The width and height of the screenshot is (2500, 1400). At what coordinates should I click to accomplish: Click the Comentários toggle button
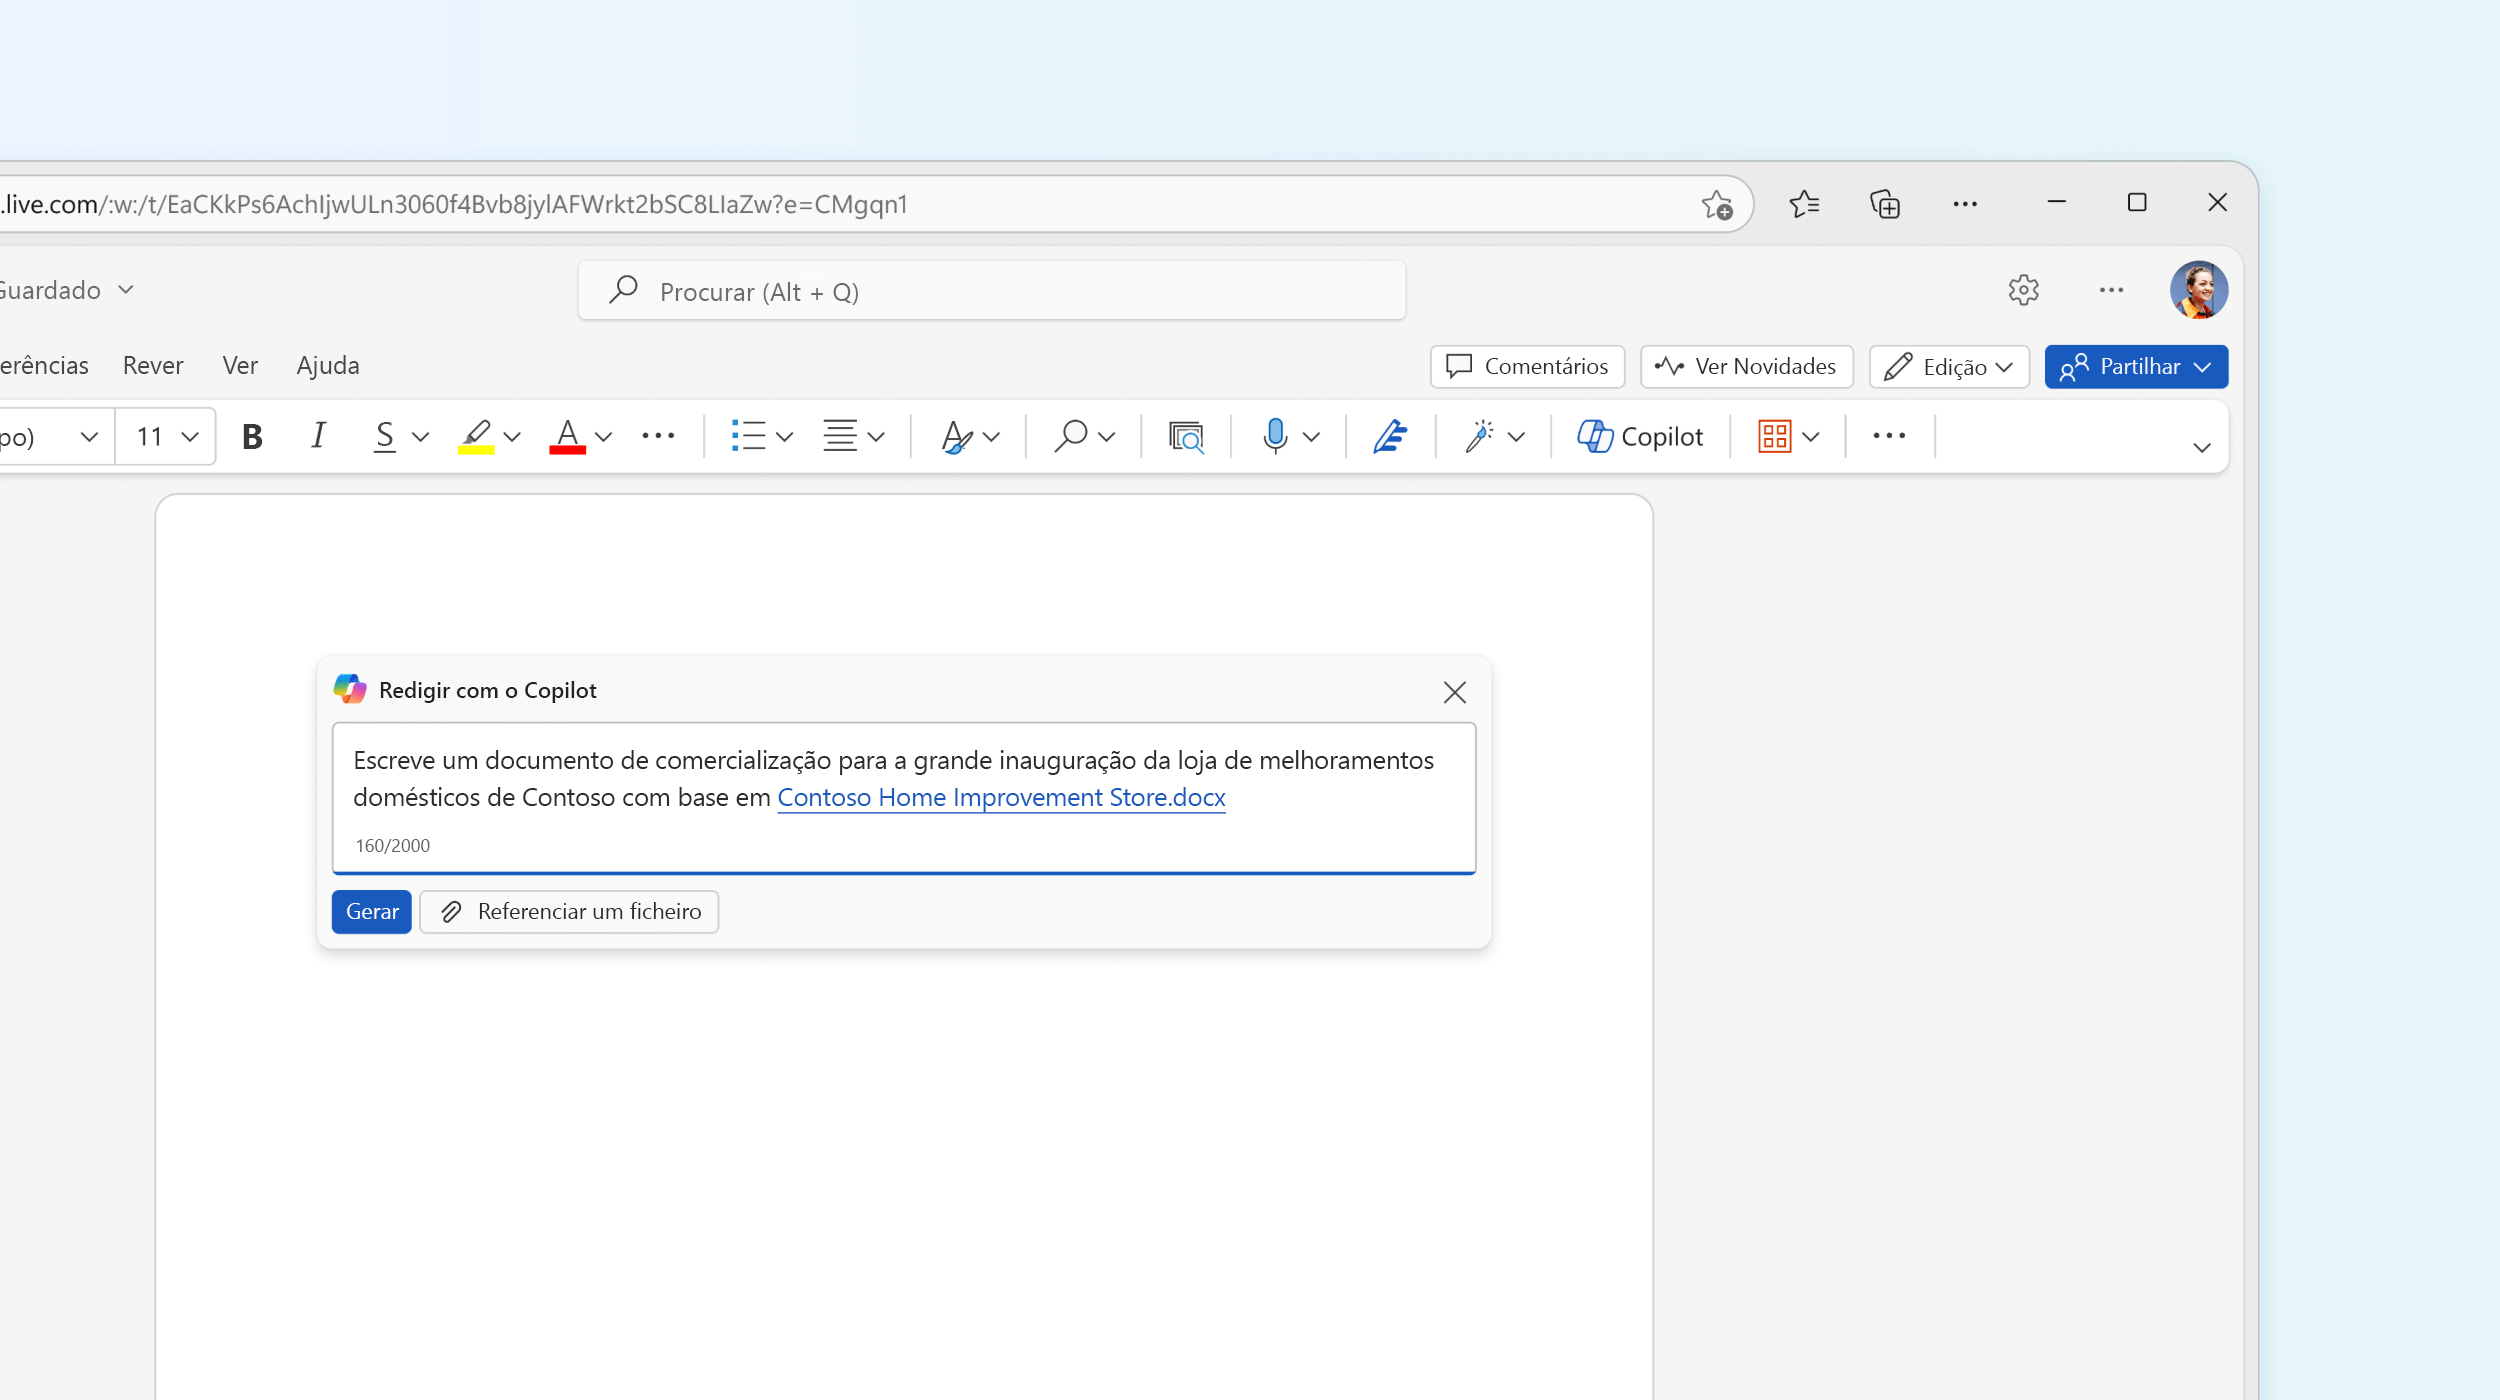tap(1528, 364)
